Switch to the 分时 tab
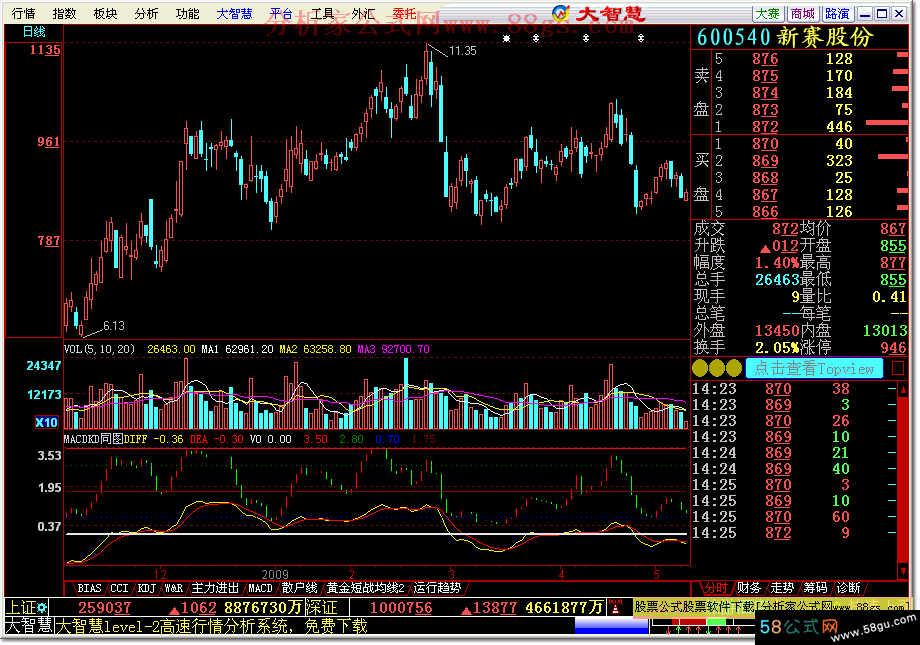The width and height of the screenshot is (920, 645). click(715, 588)
